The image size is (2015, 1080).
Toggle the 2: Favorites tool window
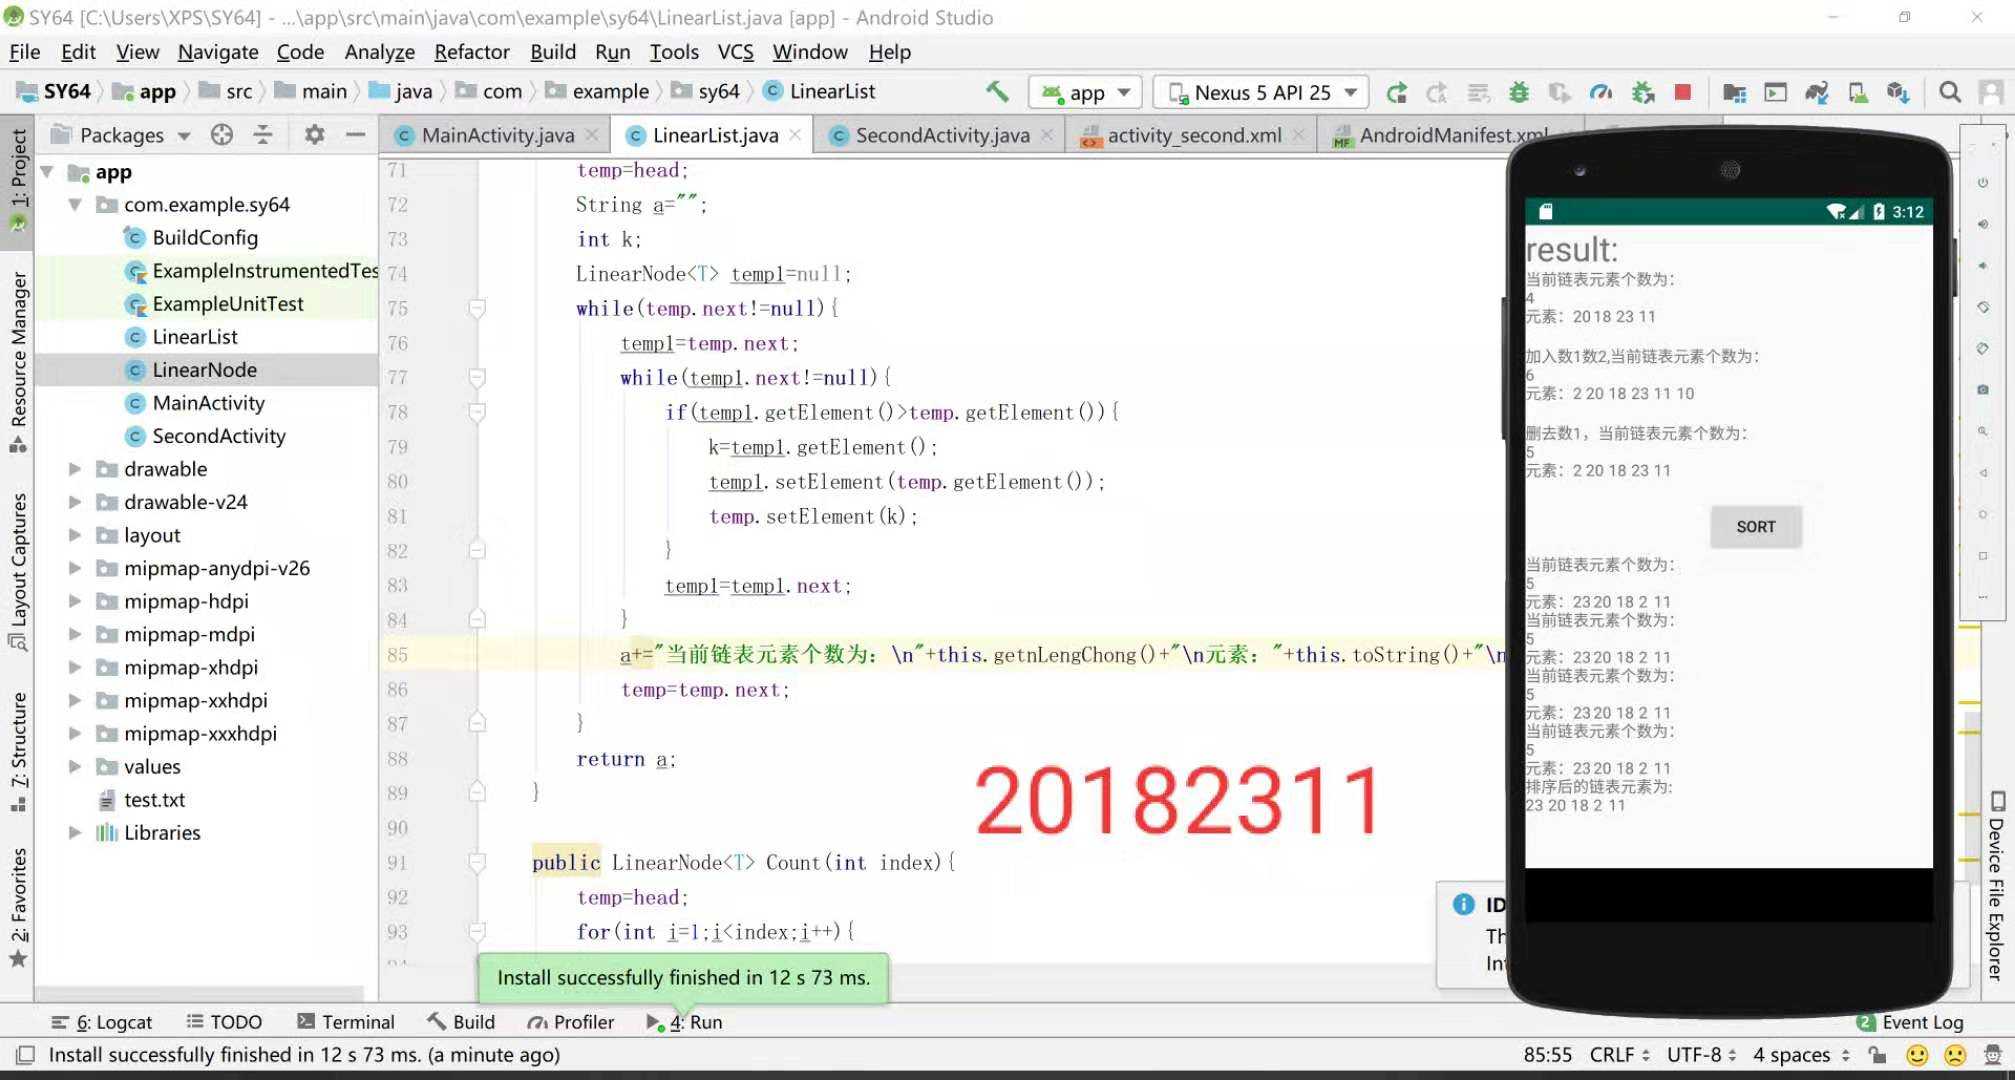tap(18, 907)
